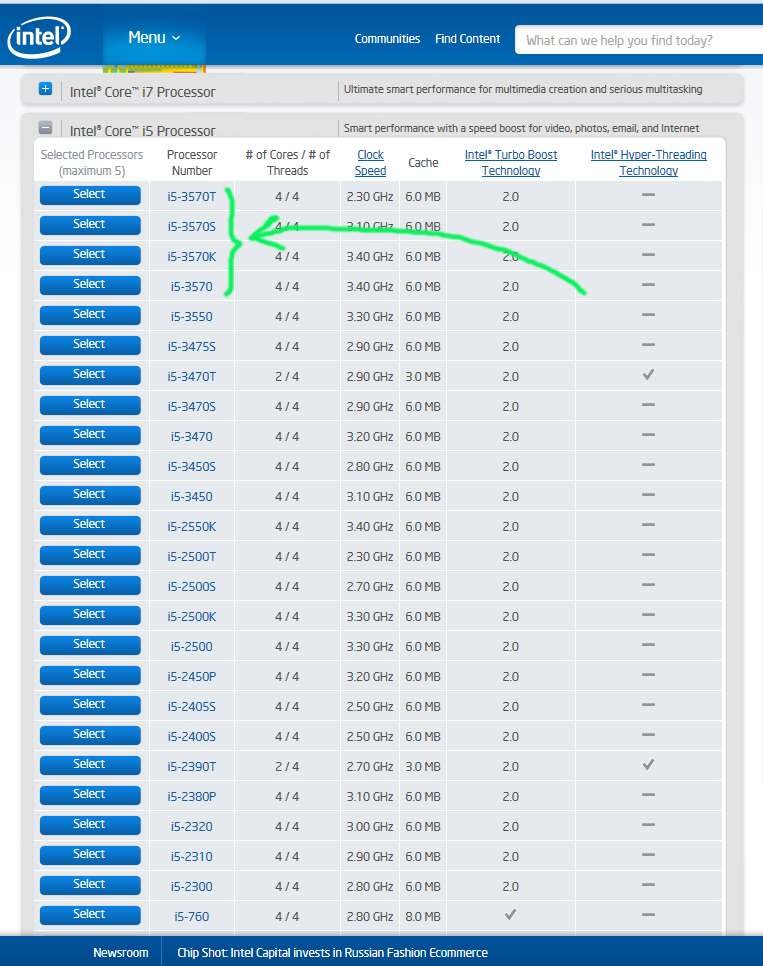Click the 3.40 GHz value for i5-2550K
This screenshot has width=763, height=966.
point(370,527)
